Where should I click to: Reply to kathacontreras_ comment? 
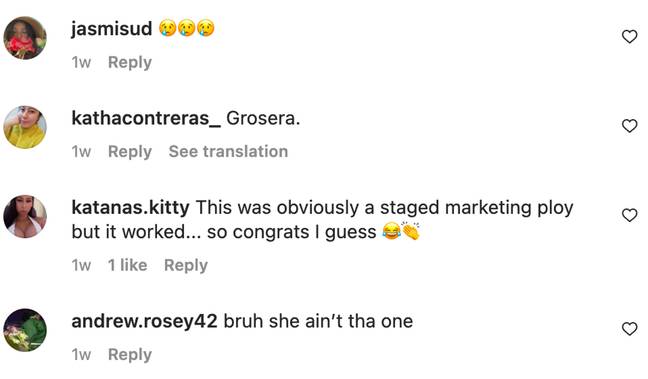pyautogui.click(x=130, y=152)
